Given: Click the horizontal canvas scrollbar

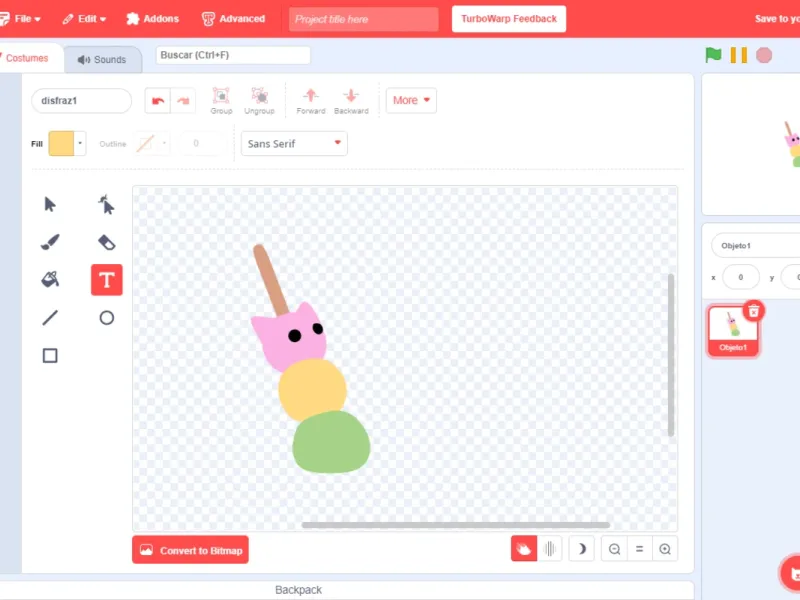Looking at the screenshot, I should pos(456,524).
